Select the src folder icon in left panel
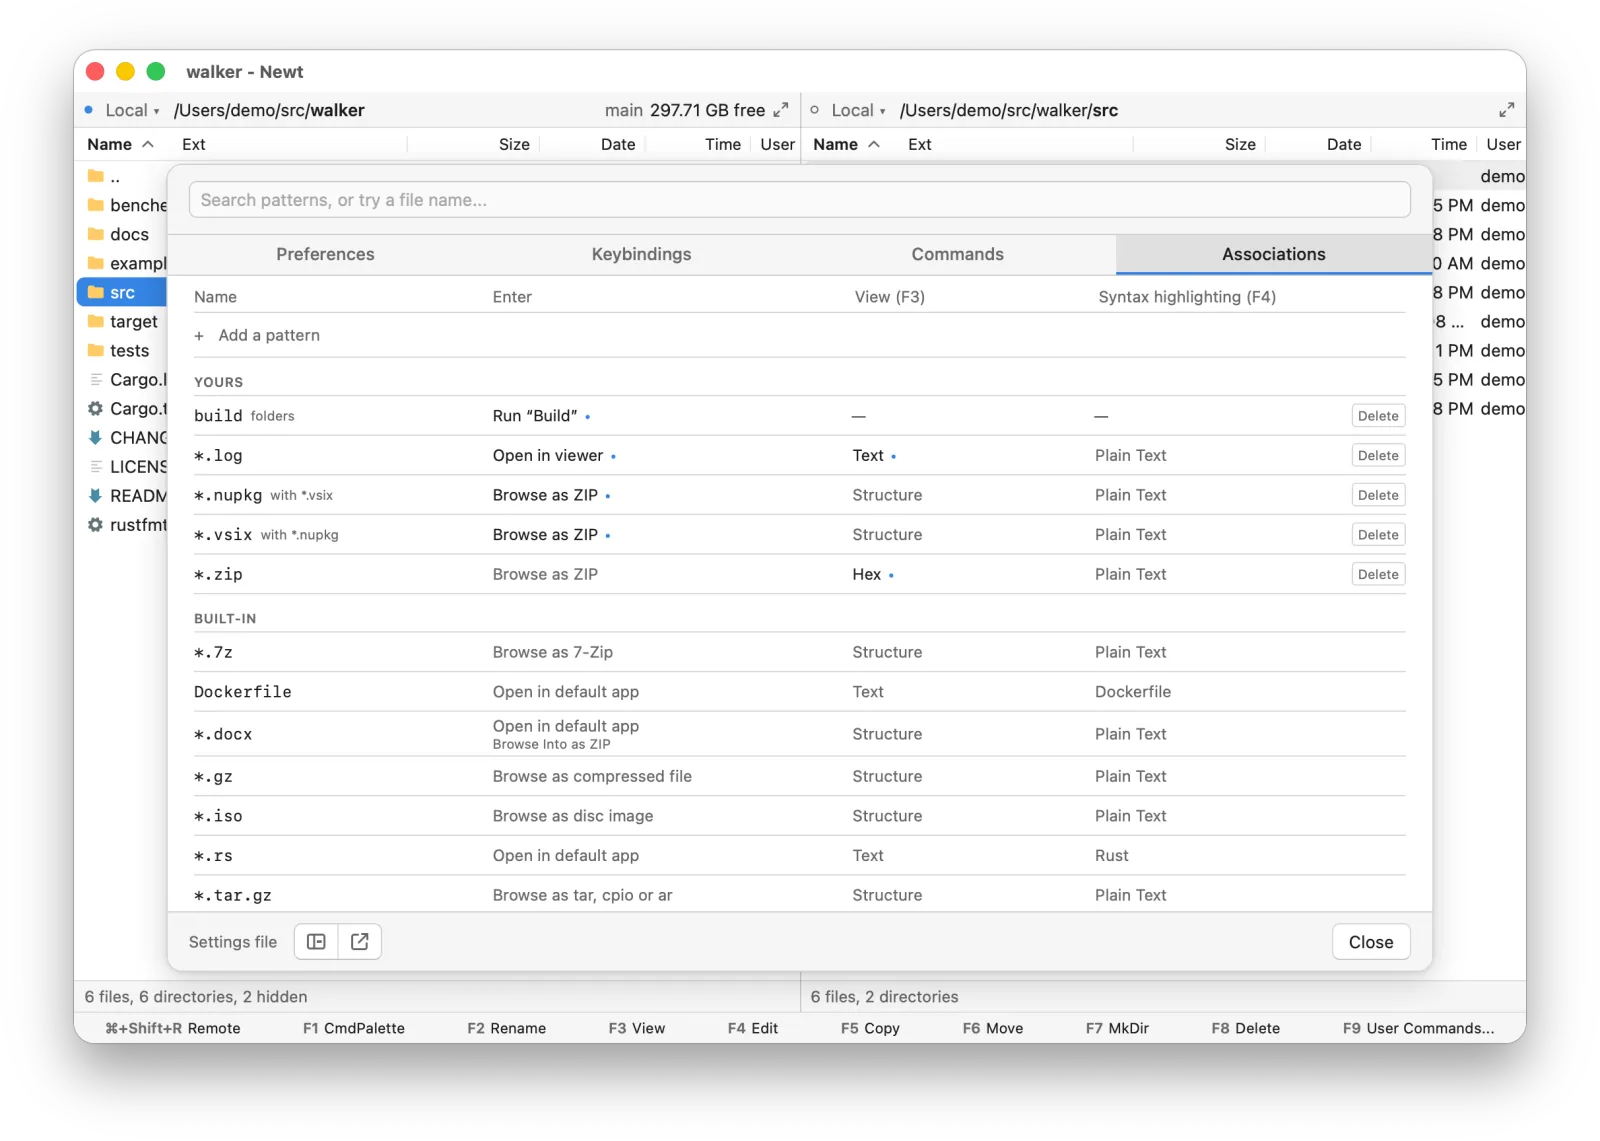The height and width of the screenshot is (1141, 1600). (x=96, y=292)
